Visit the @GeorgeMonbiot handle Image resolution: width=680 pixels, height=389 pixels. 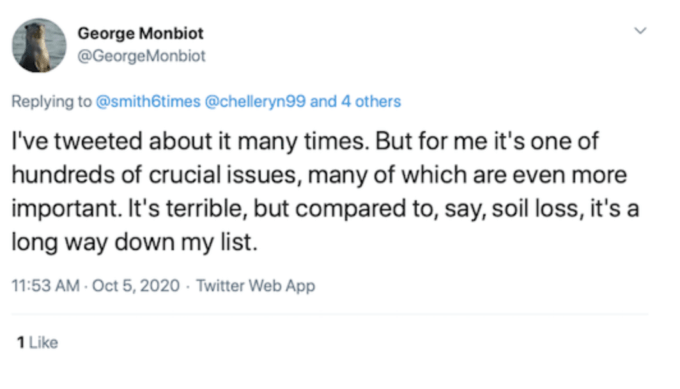pyautogui.click(x=141, y=56)
